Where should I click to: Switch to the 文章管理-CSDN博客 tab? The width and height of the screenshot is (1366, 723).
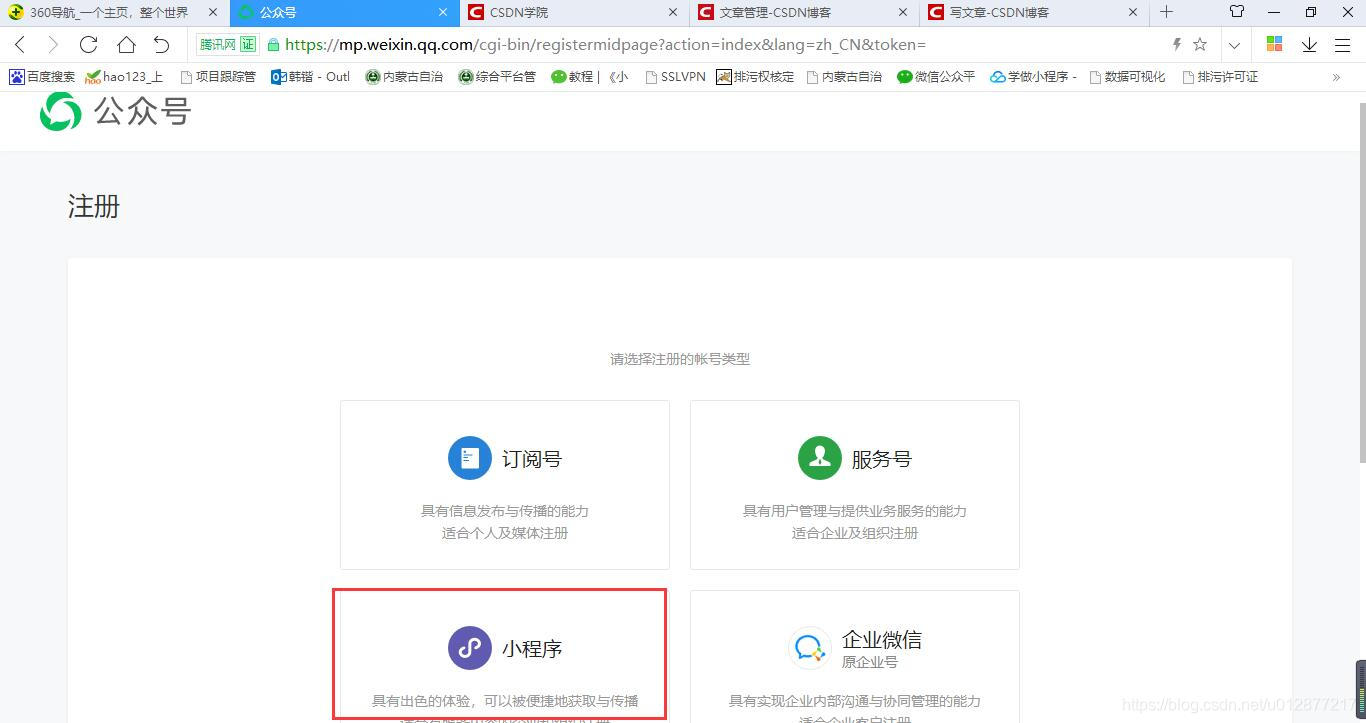[804, 13]
